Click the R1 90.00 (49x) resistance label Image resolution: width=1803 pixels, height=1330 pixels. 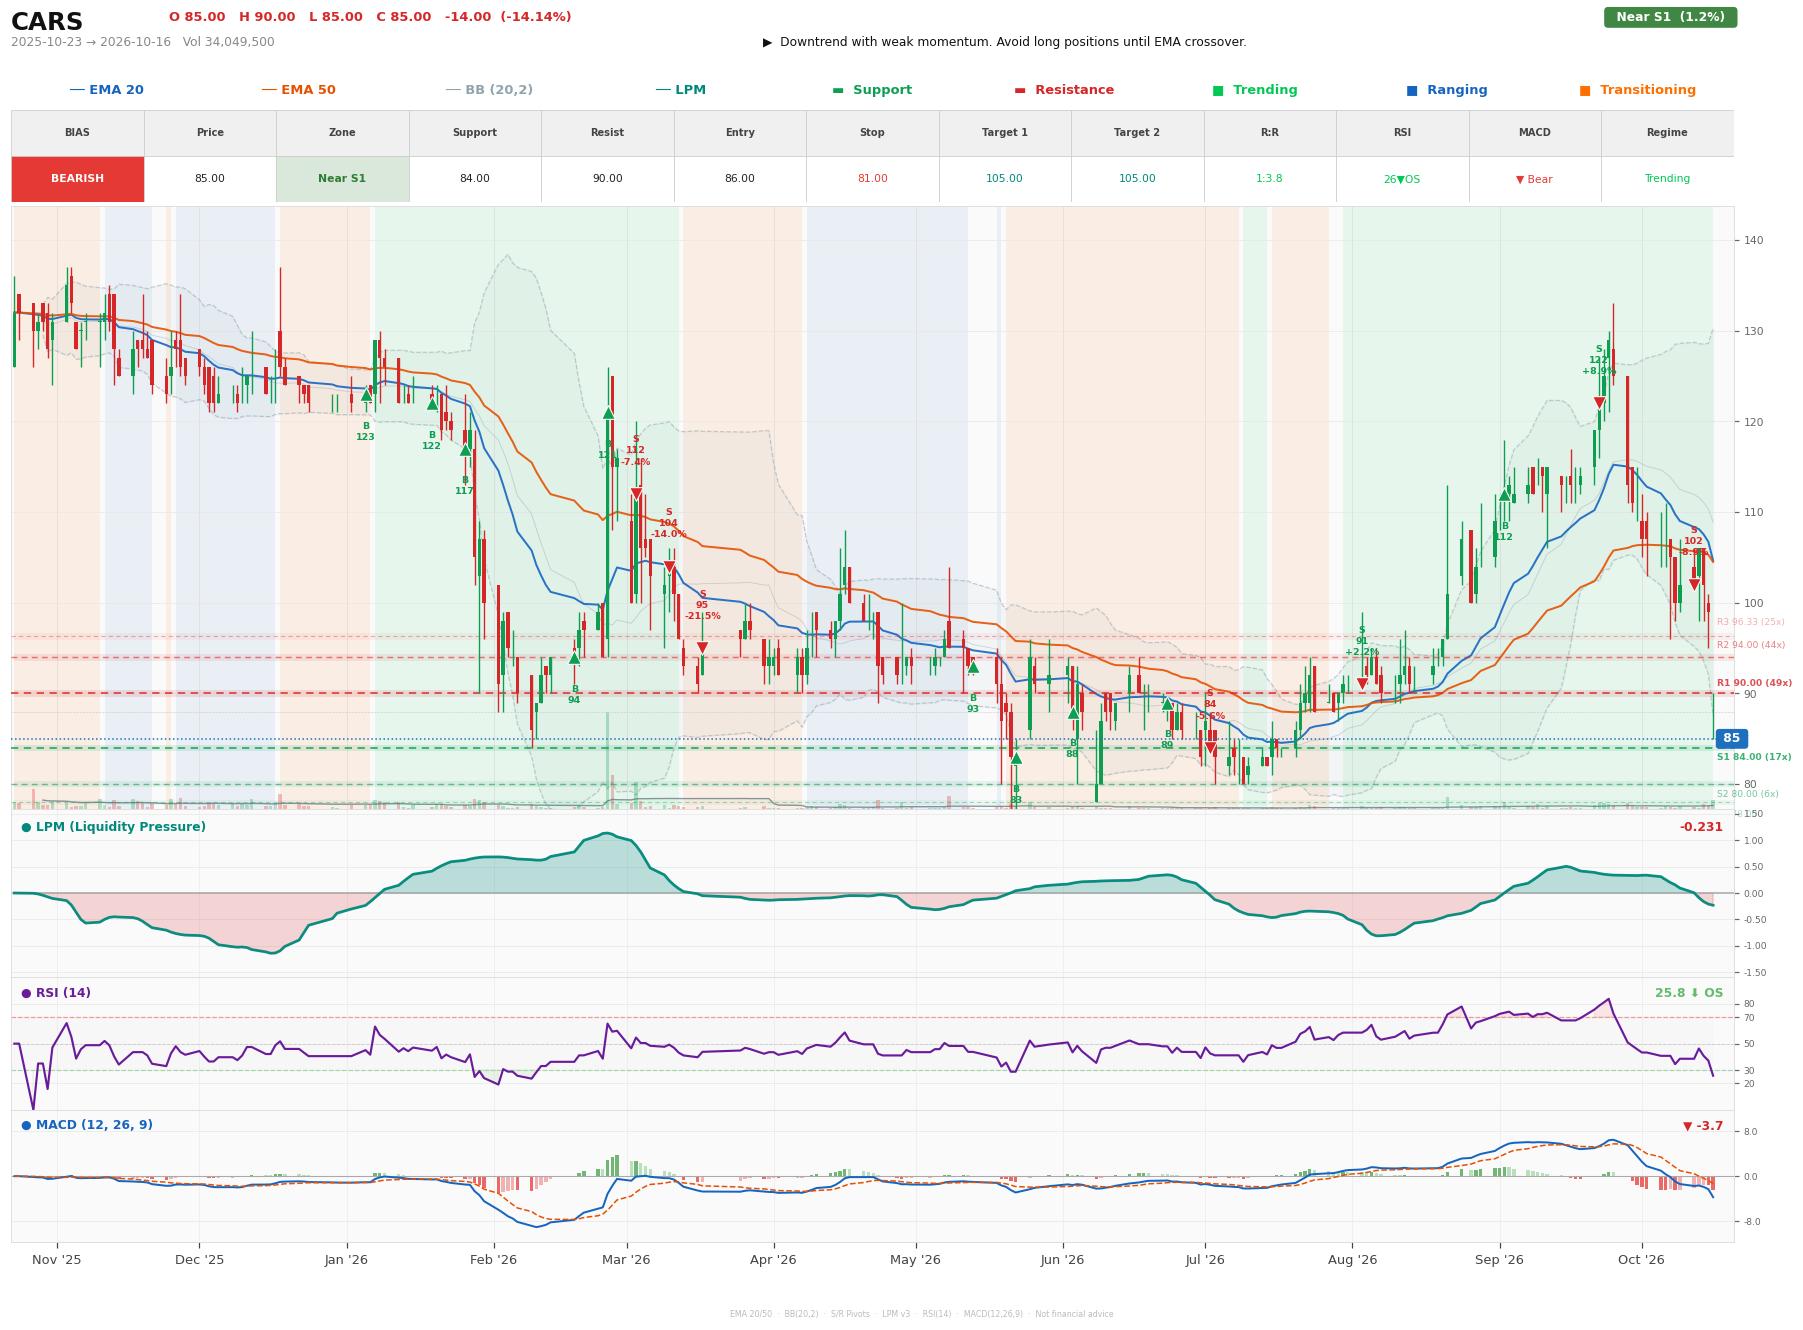(1754, 684)
